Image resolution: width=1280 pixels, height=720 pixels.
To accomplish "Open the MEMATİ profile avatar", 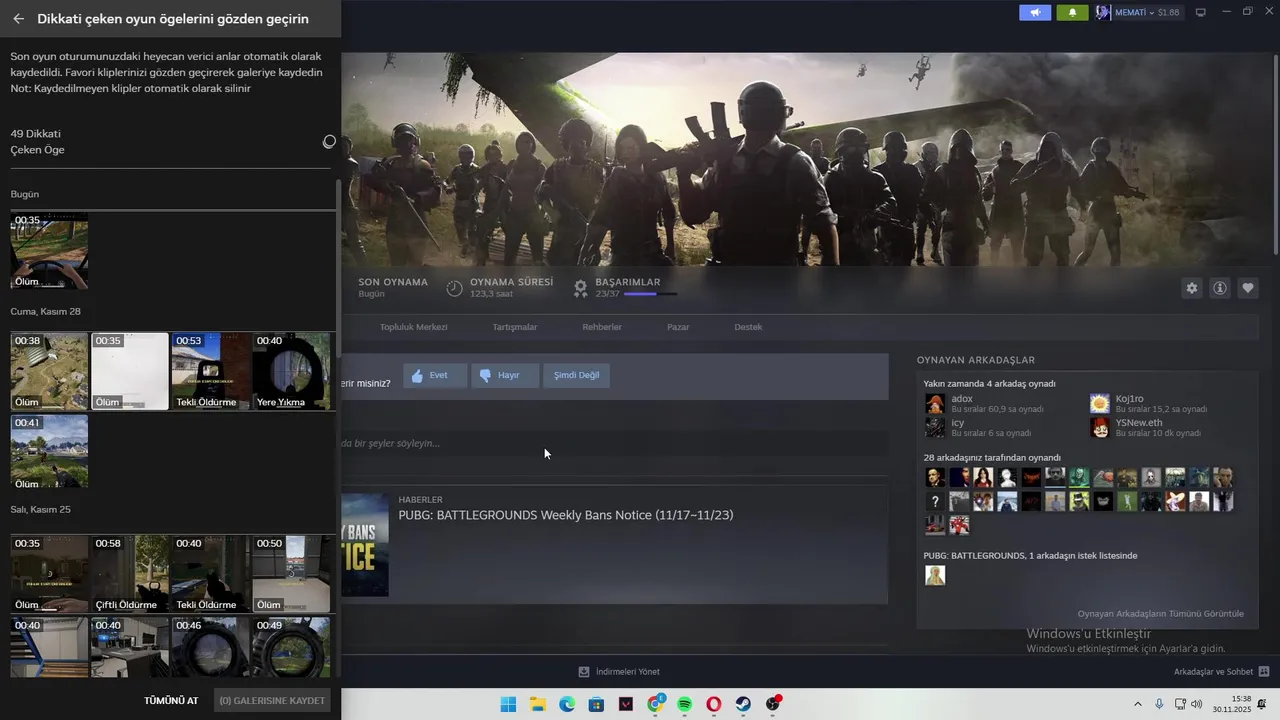I will (x=1104, y=12).
